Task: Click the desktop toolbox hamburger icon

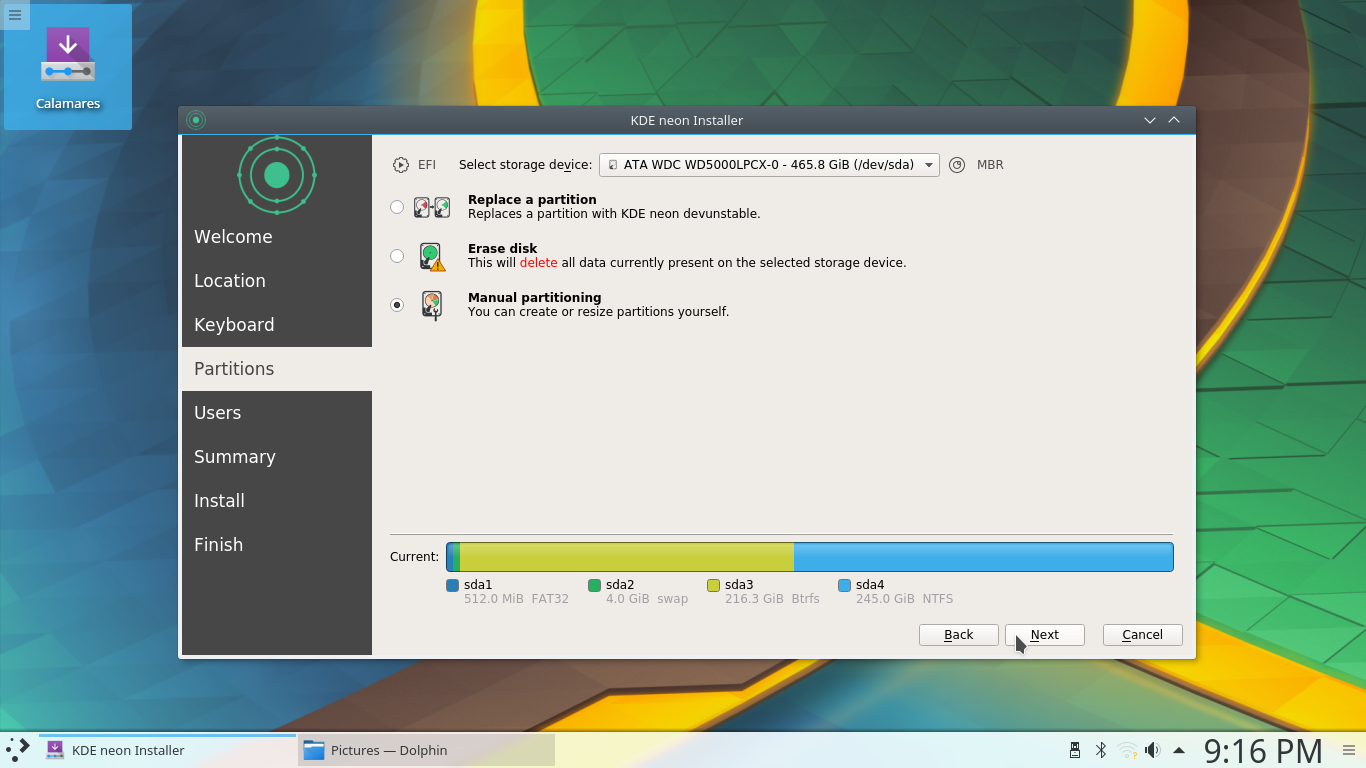Action: coord(15,15)
